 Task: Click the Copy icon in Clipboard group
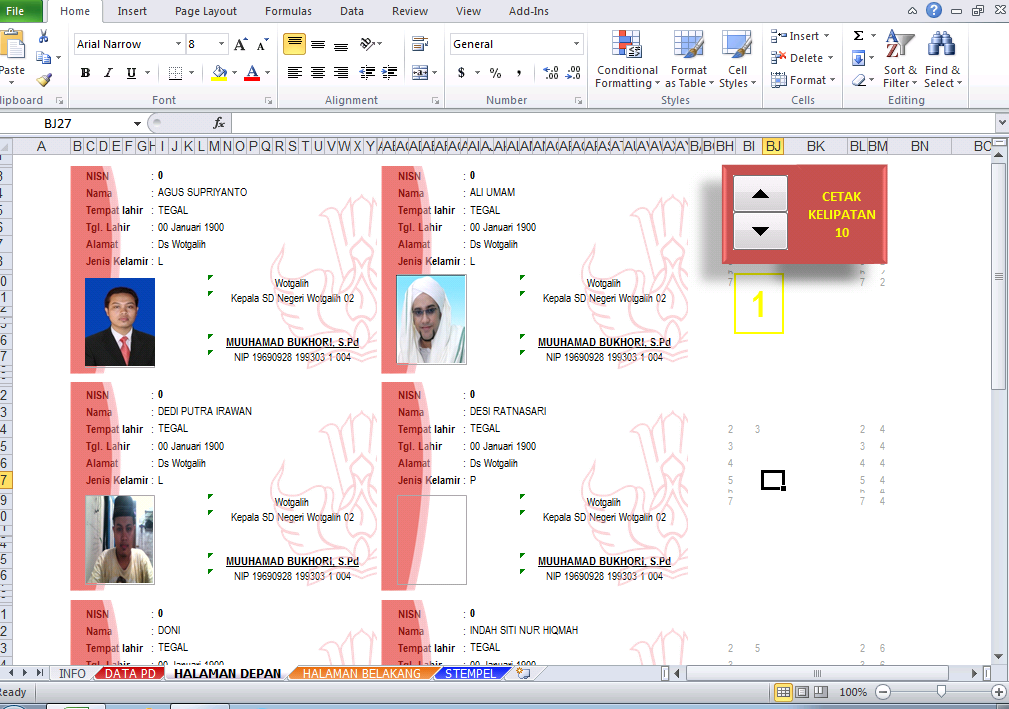click(x=44, y=58)
